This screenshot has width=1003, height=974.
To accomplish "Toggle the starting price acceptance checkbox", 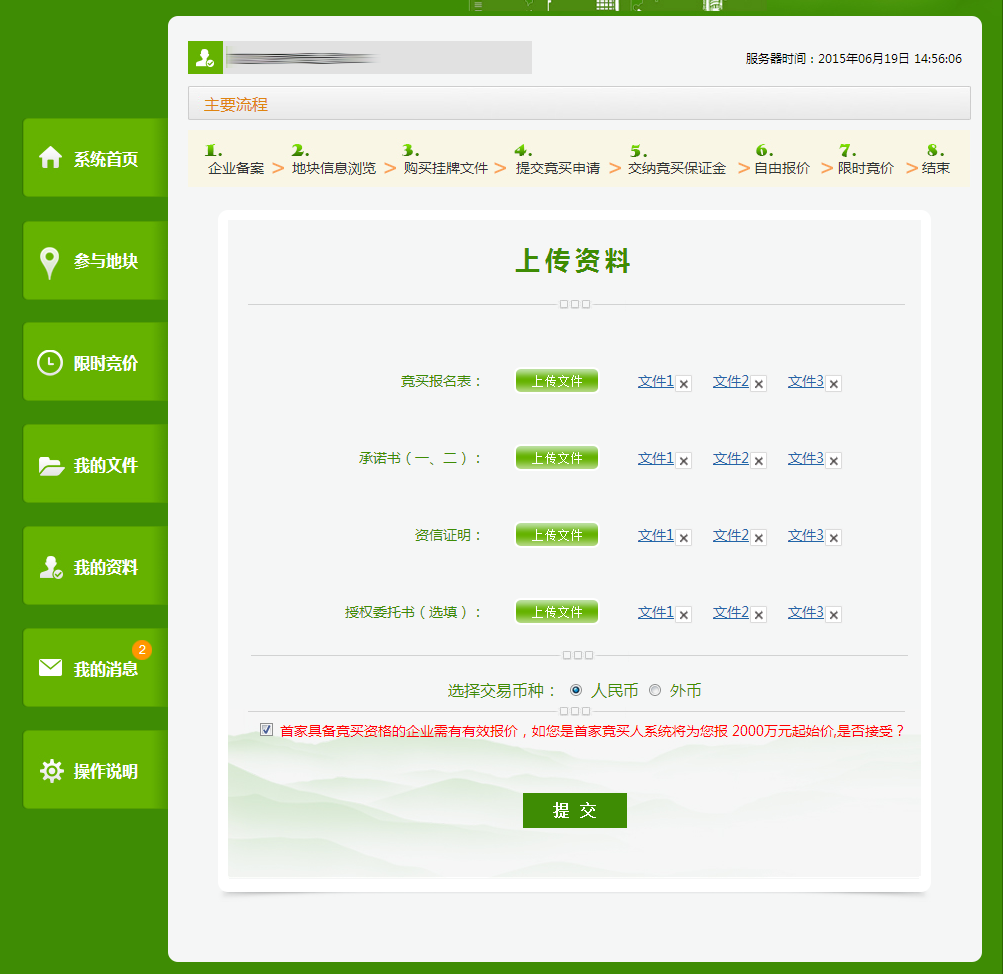I will tap(266, 730).
